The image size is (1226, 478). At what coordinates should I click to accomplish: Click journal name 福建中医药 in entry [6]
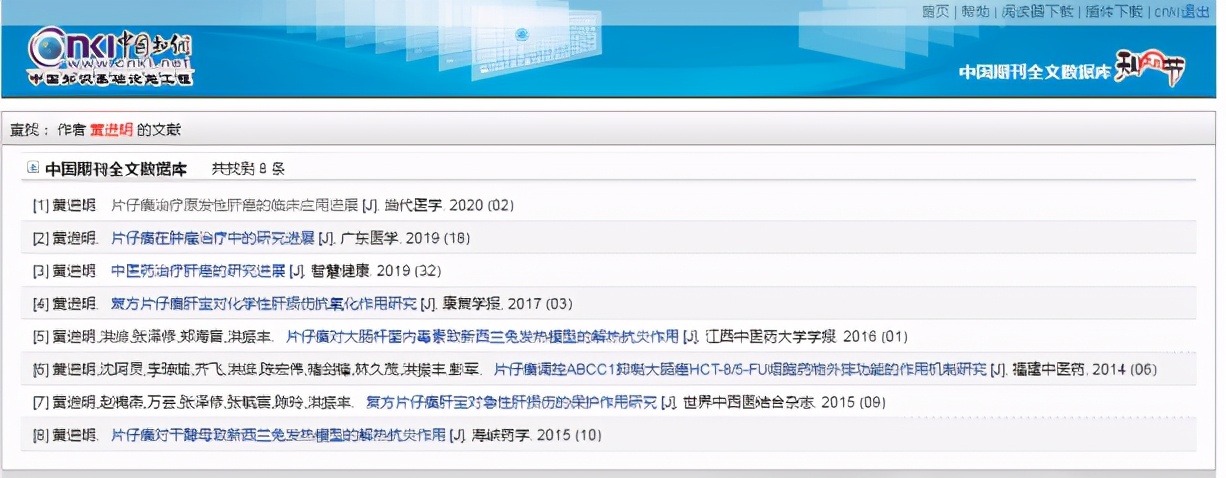[1050, 370]
